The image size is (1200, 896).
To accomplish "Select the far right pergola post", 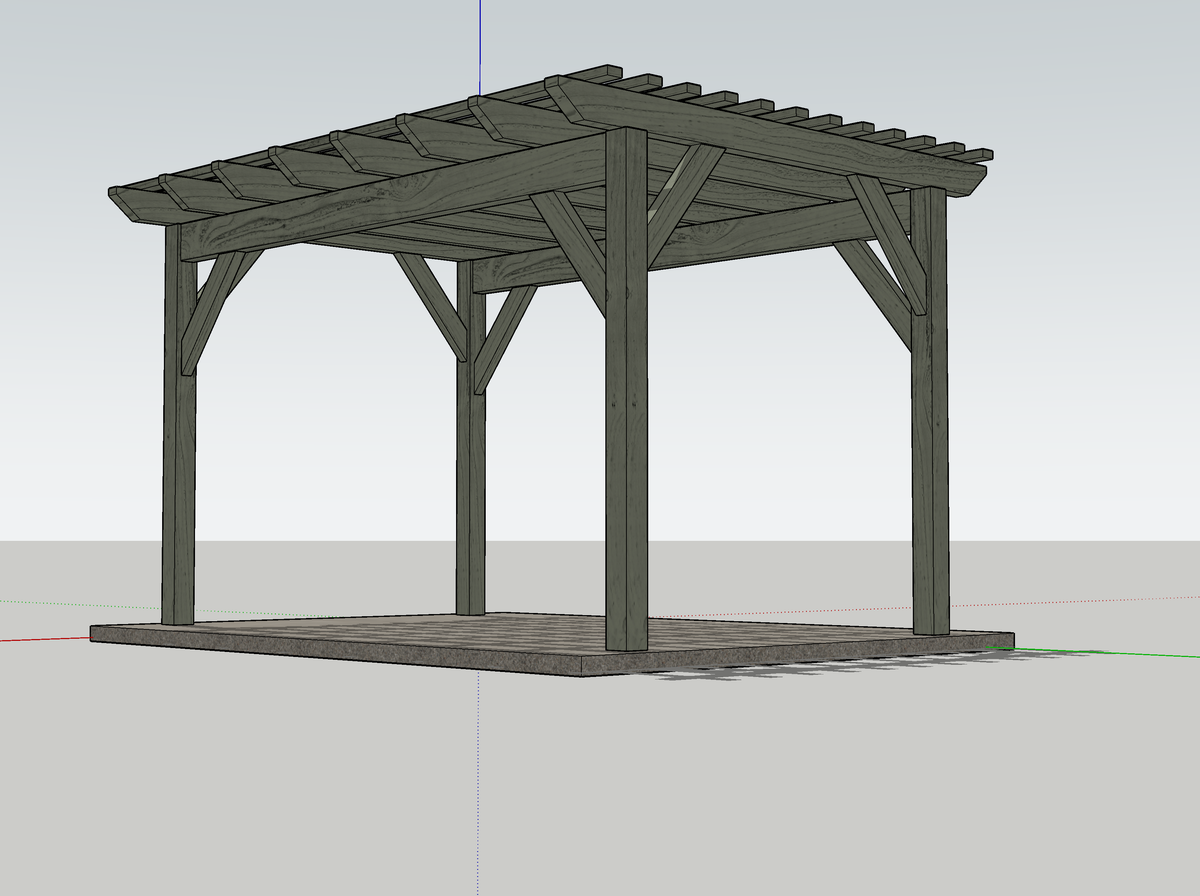I will pyautogui.click(x=929, y=410).
